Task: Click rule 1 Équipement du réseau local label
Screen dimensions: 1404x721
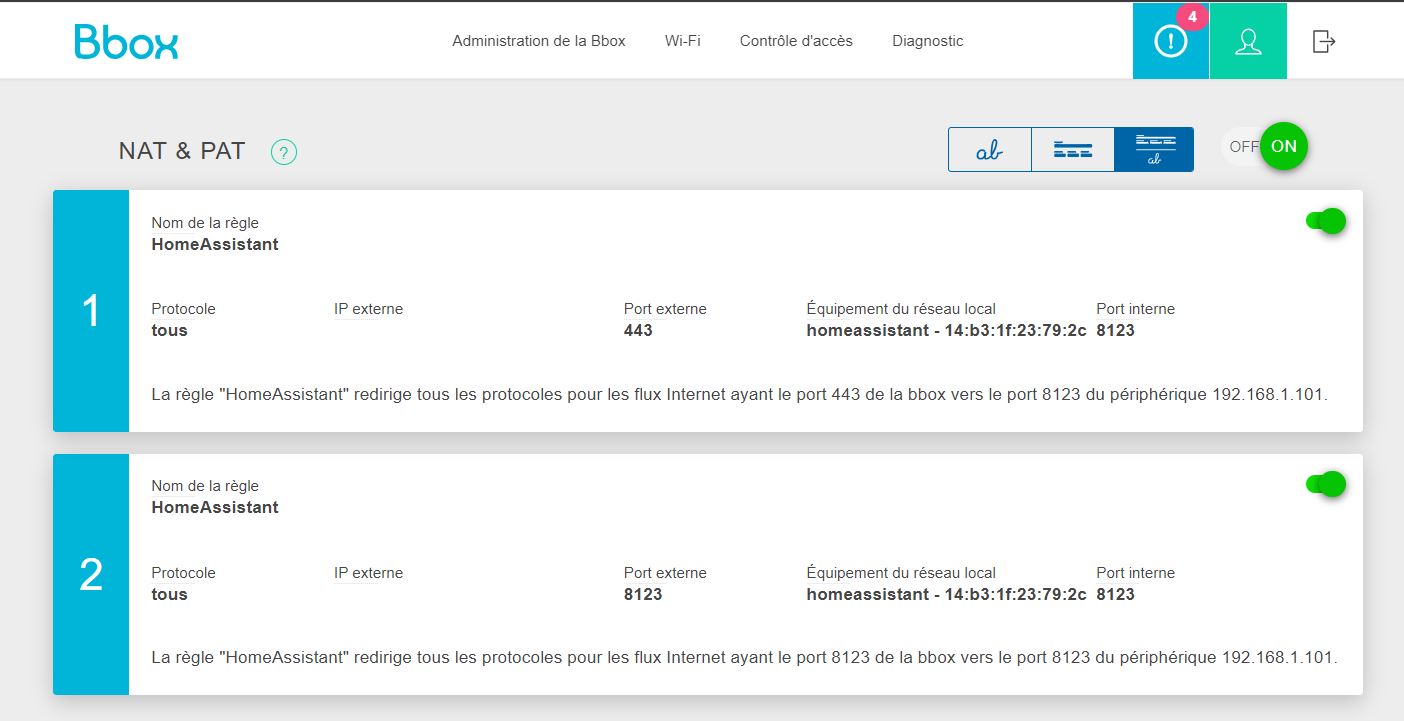Action: point(901,309)
